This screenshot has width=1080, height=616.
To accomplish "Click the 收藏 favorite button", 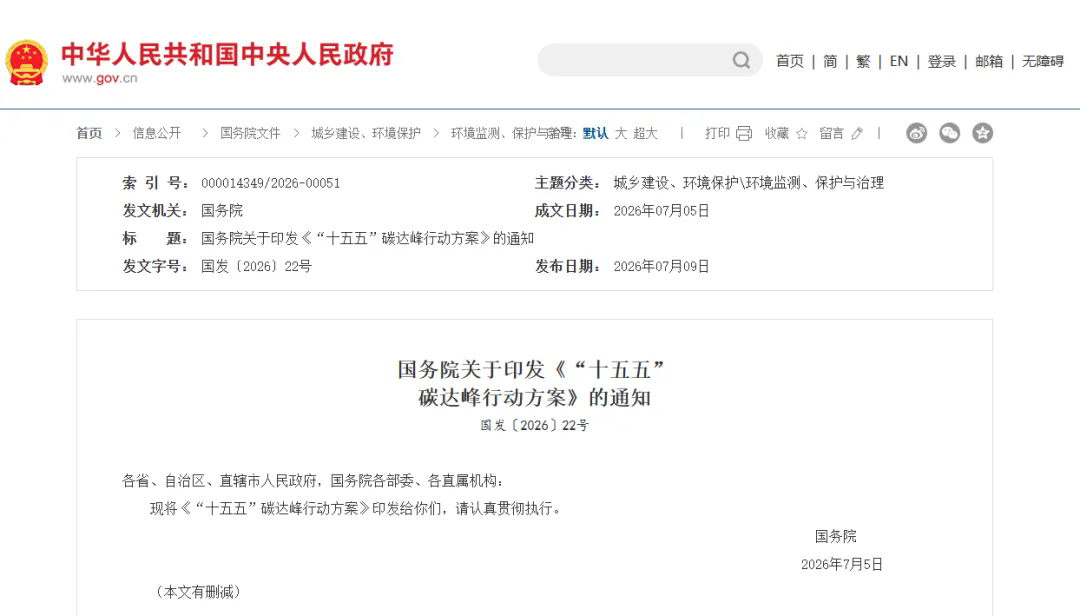I will (777, 133).
